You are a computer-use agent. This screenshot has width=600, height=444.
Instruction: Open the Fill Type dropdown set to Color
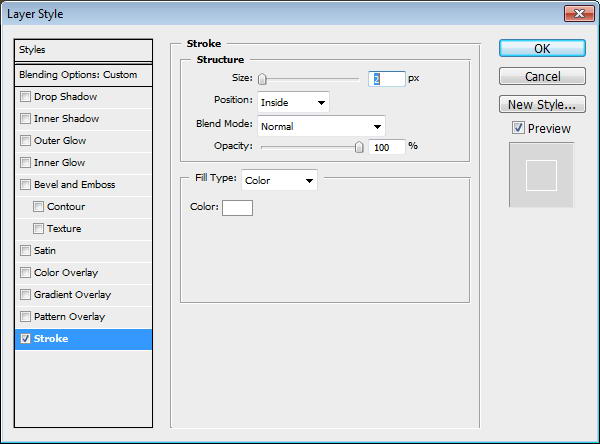(279, 180)
